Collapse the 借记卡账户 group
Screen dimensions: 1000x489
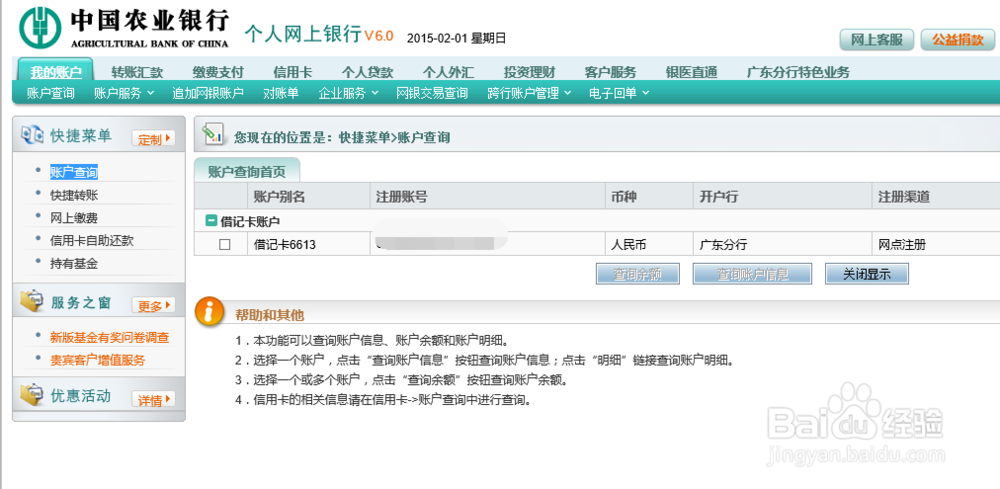pyautogui.click(x=210, y=221)
